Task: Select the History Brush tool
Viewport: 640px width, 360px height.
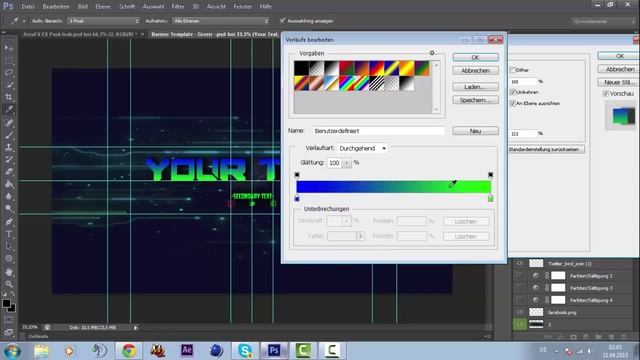Action: [x=9, y=159]
